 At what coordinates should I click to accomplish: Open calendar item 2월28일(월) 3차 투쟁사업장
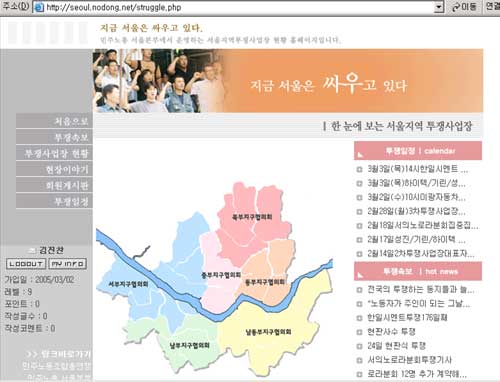[x=416, y=211]
